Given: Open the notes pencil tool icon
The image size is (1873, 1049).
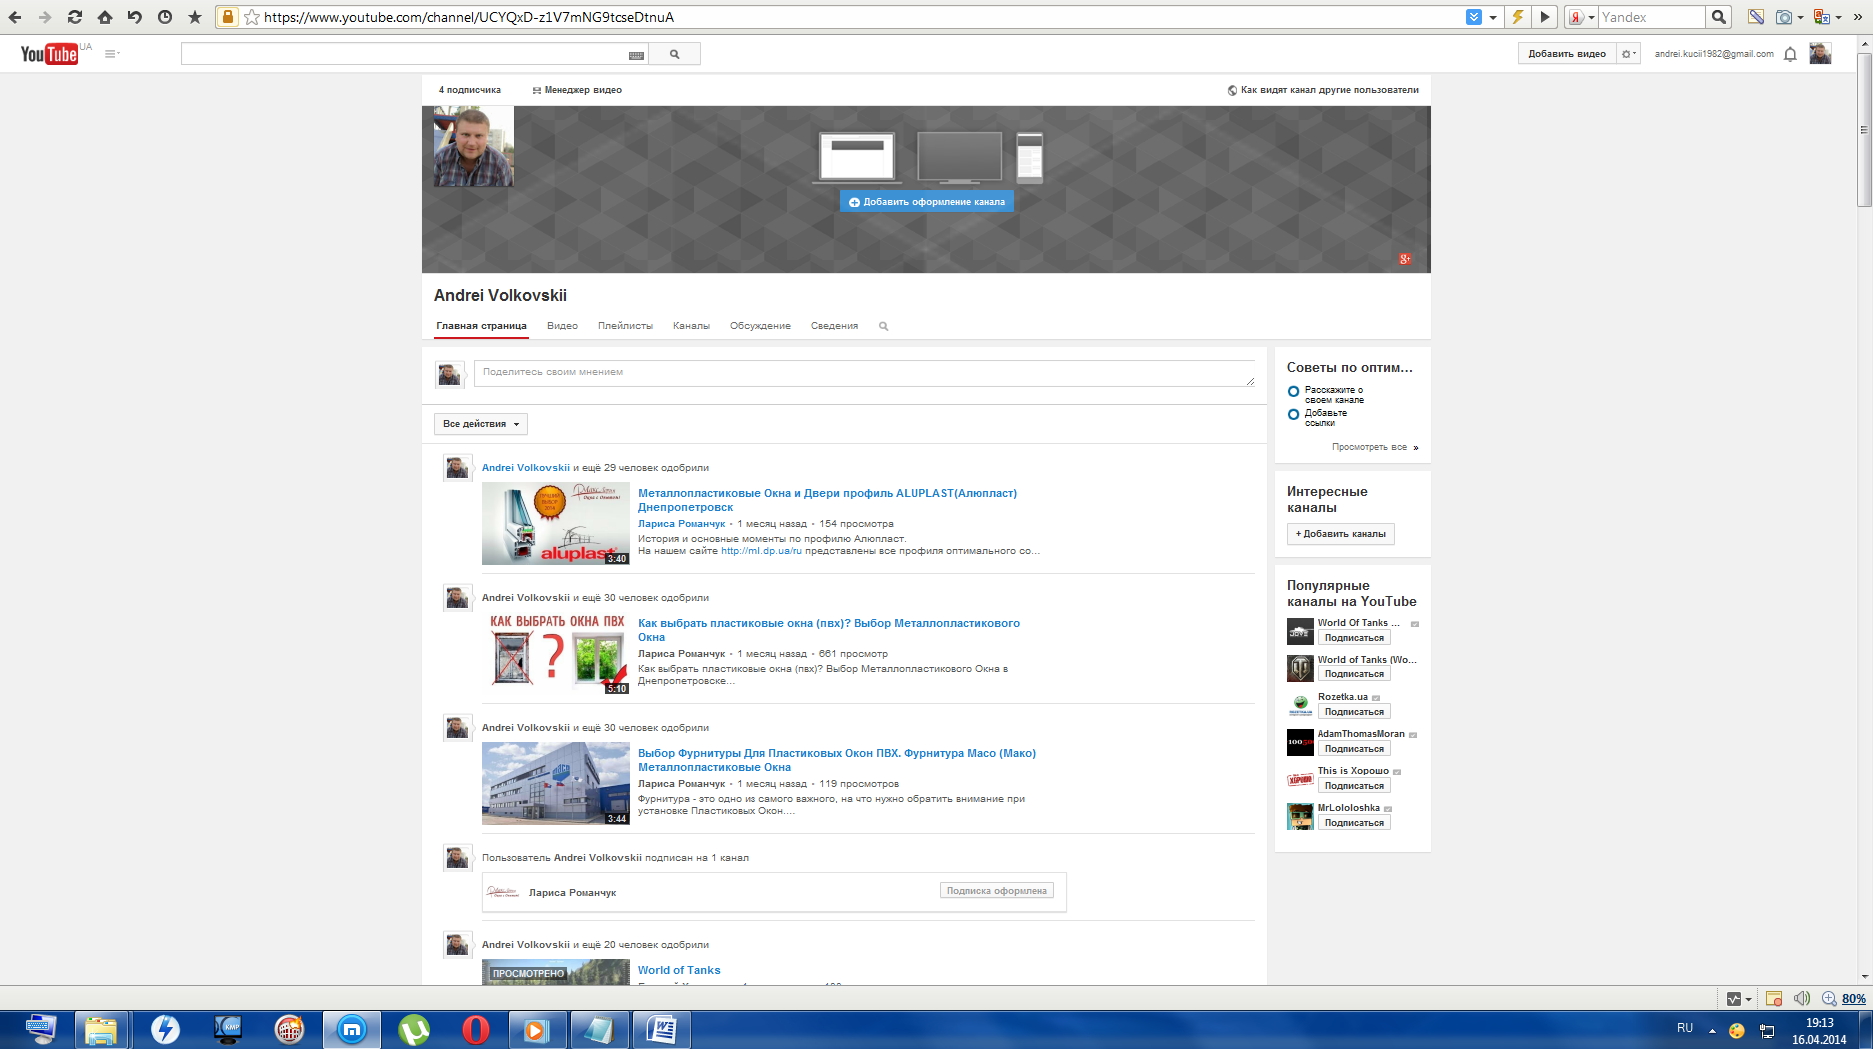Looking at the screenshot, I should [x=1756, y=17].
